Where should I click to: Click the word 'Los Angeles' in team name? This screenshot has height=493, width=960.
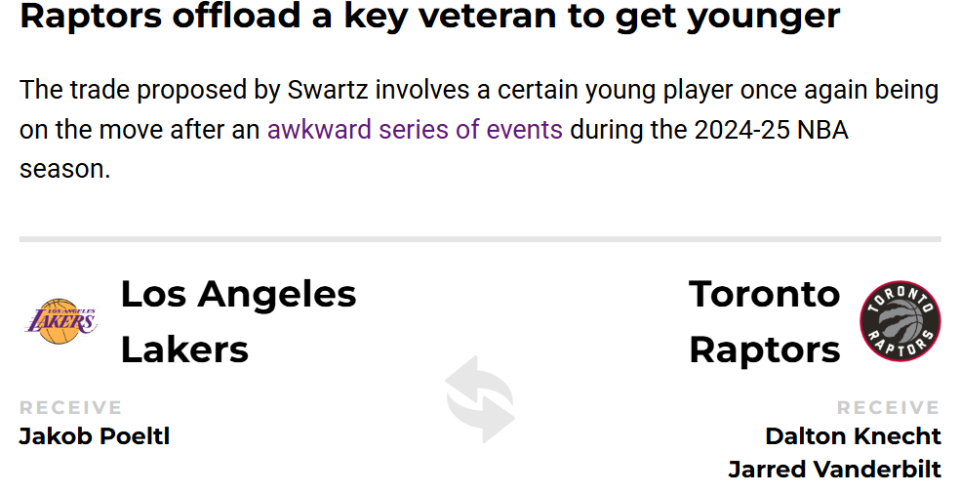click(x=238, y=294)
